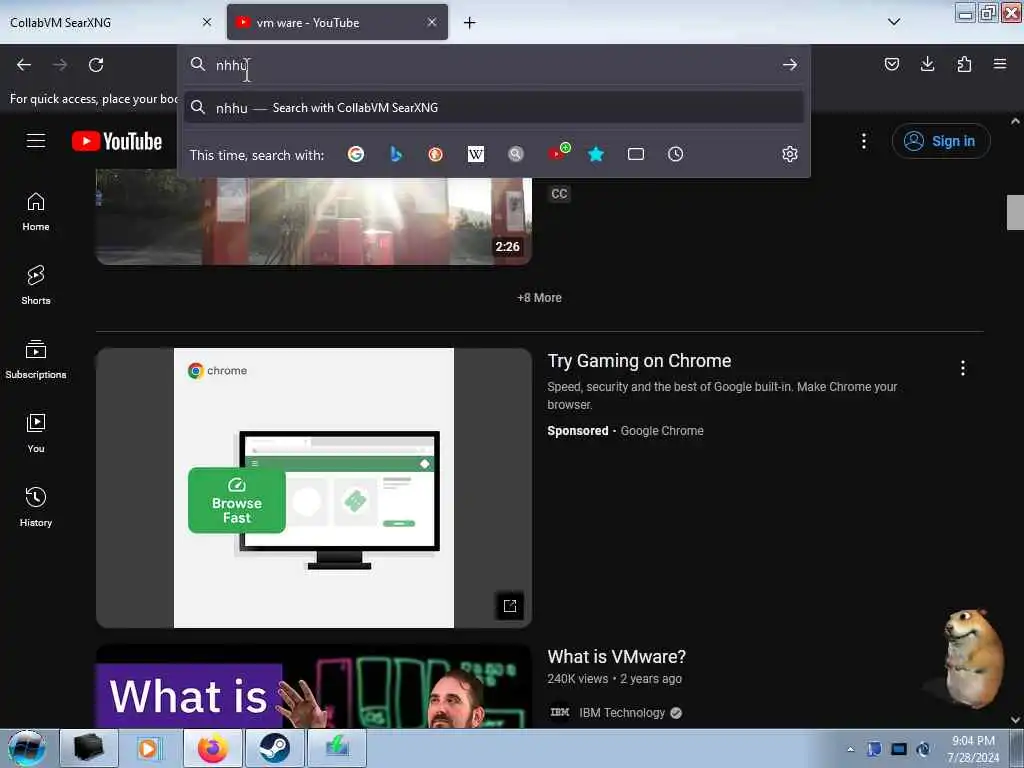
Task: Click the page scrollbar thumb
Action: 1015,212
